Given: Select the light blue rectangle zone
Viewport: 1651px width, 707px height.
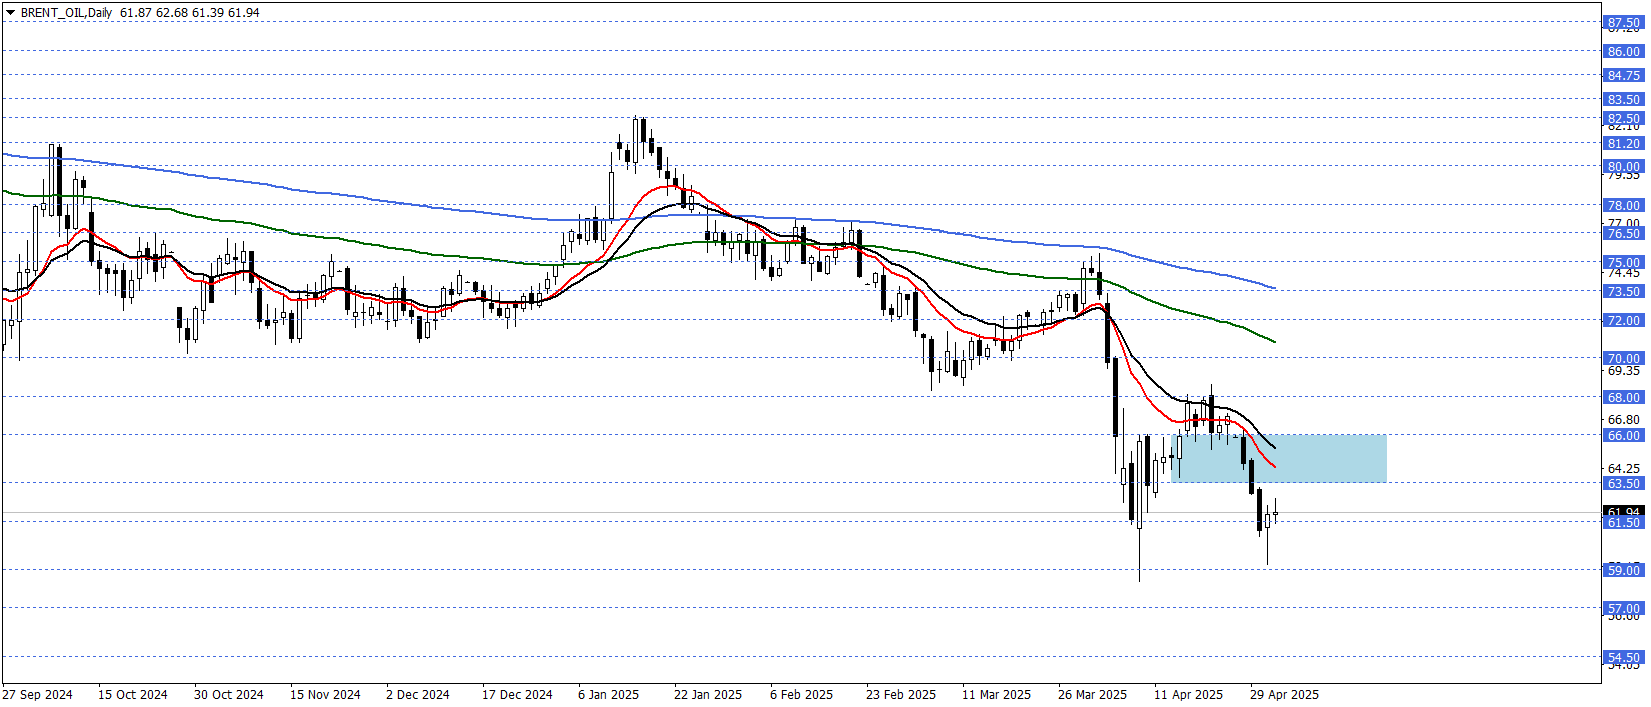Looking at the screenshot, I should (x=1278, y=458).
